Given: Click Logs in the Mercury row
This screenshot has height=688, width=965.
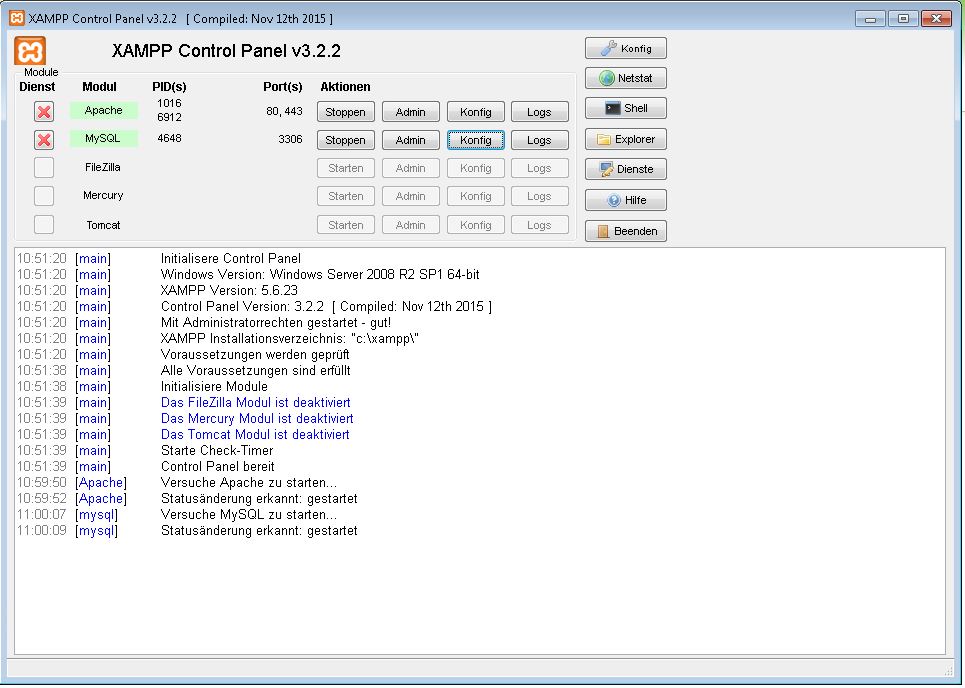Looking at the screenshot, I should pos(539,196).
